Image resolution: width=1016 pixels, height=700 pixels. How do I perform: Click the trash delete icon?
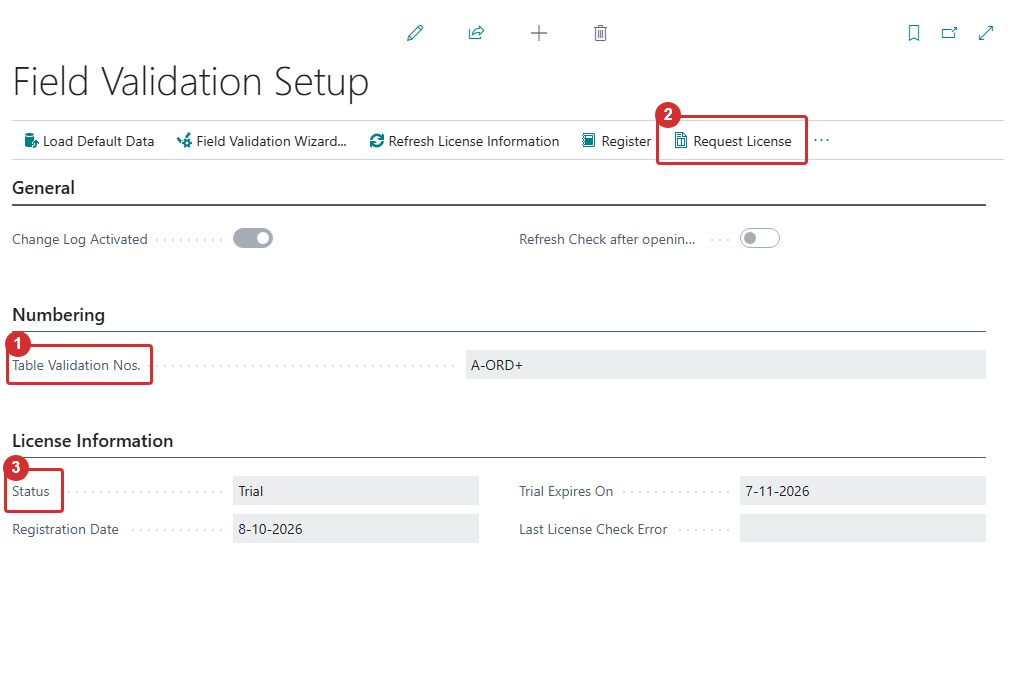click(x=600, y=33)
